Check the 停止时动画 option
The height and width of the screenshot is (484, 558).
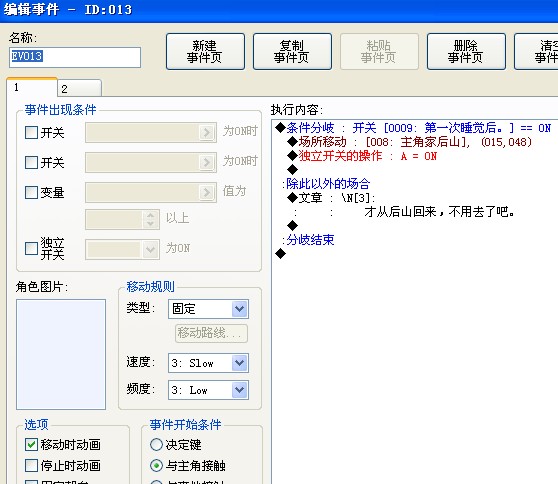pyautogui.click(x=31, y=465)
